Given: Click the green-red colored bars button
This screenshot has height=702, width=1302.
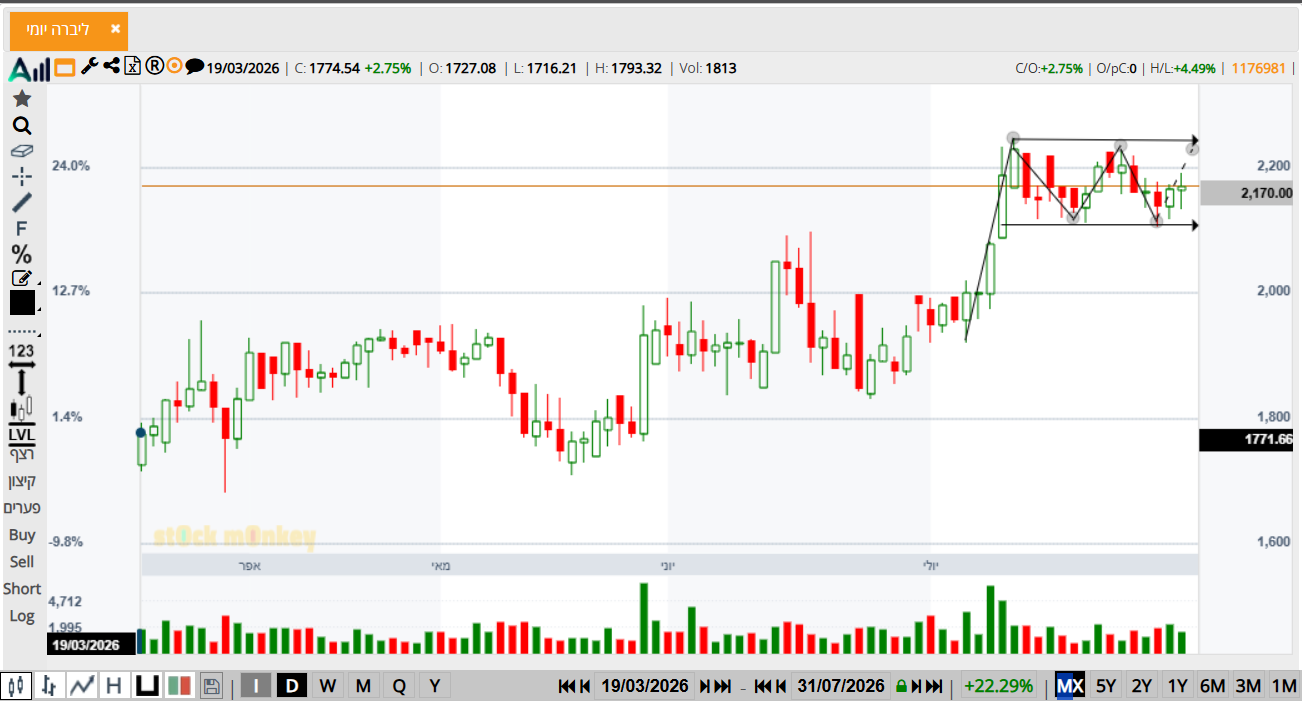Looking at the screenshot, I should click(179, 686).
